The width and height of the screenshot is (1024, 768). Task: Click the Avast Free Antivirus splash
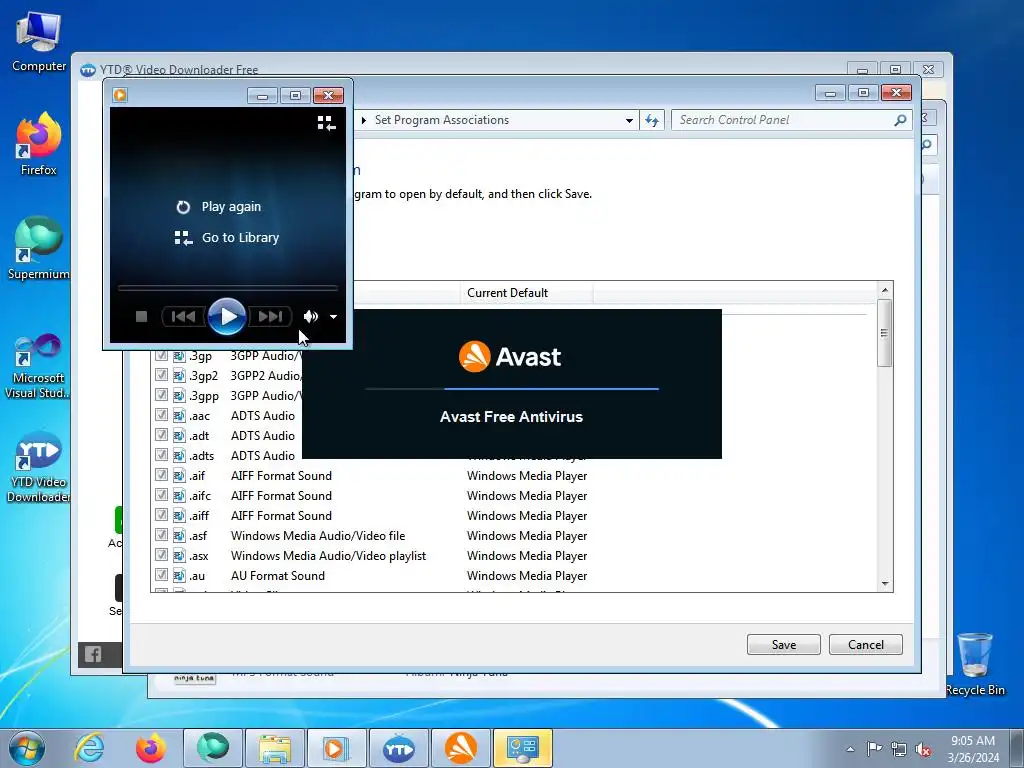point(511,384)
